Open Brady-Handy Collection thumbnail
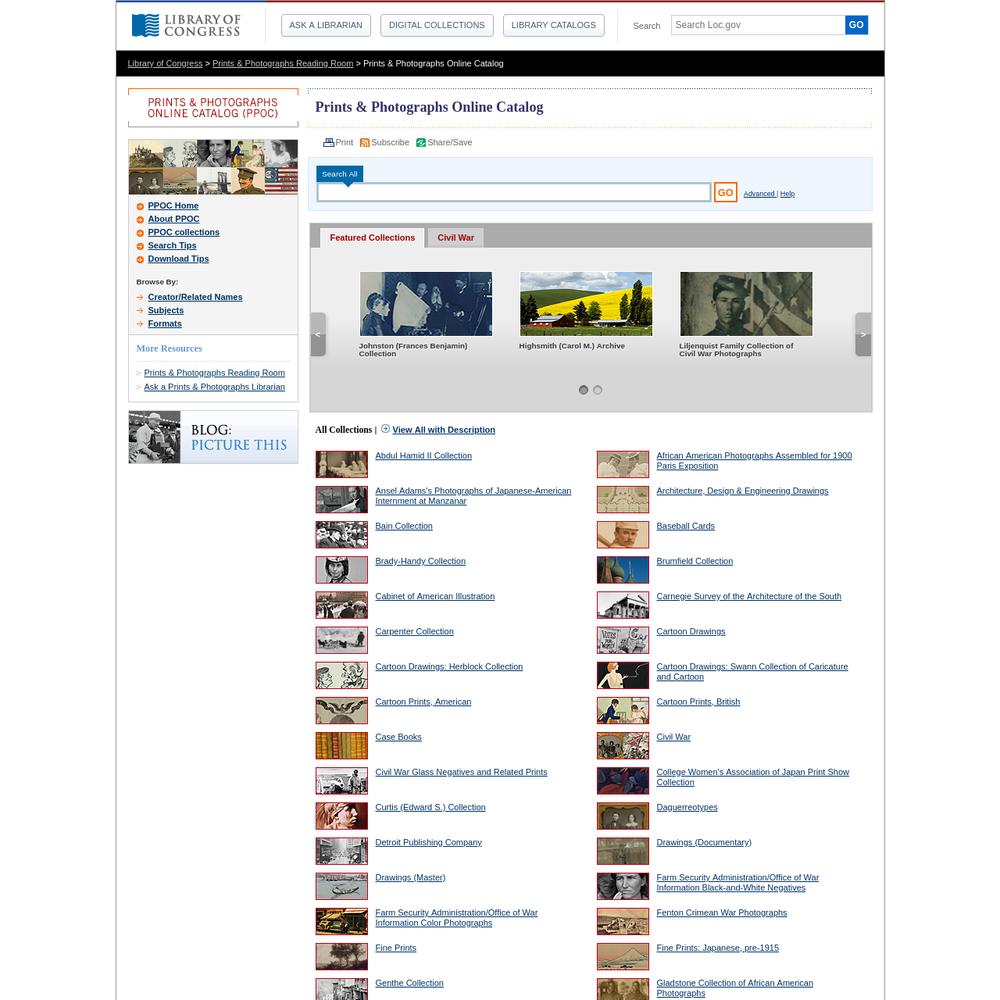1000x1000 pixels. click(x=342, y=570)
